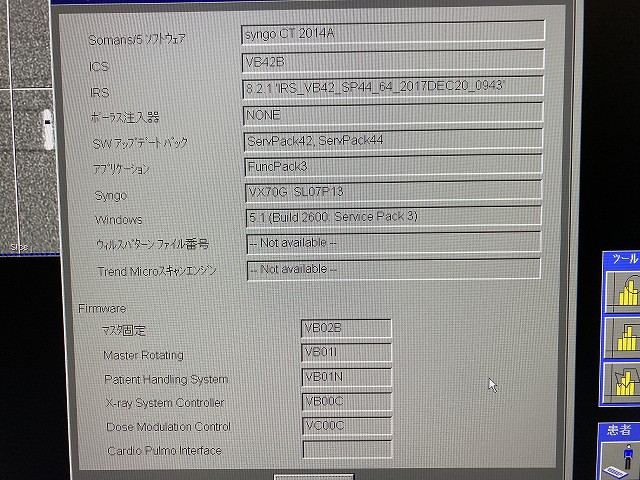Click the Master Rotating label
This screenshot has width=640, height=480.
[x=144, y=356]
